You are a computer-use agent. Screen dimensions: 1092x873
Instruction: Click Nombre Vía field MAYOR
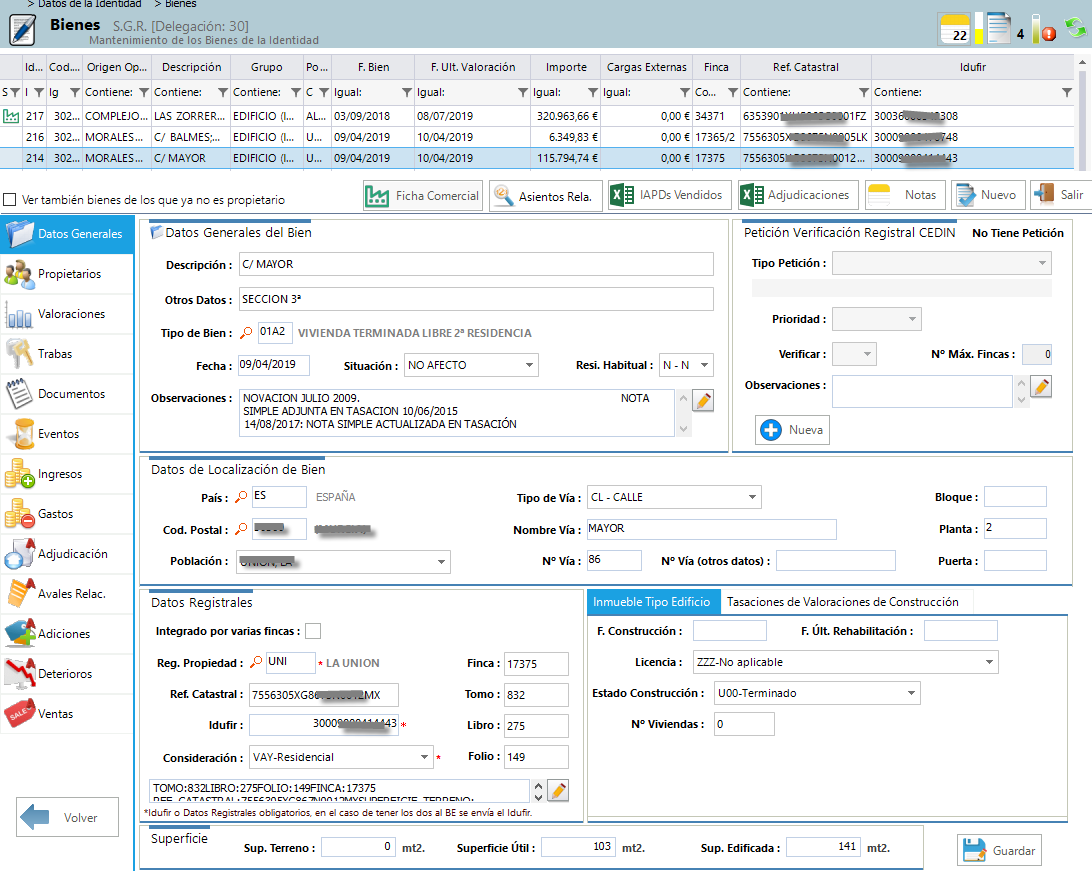pyautogui.click(x=711, y=529)
